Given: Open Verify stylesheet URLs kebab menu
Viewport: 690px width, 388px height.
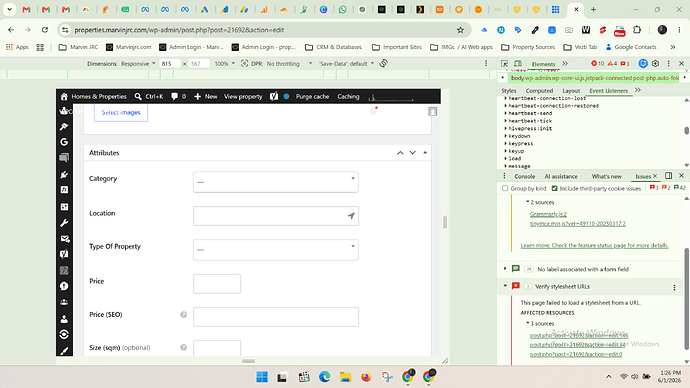Looking at the screenshot, I should [674, 288].
